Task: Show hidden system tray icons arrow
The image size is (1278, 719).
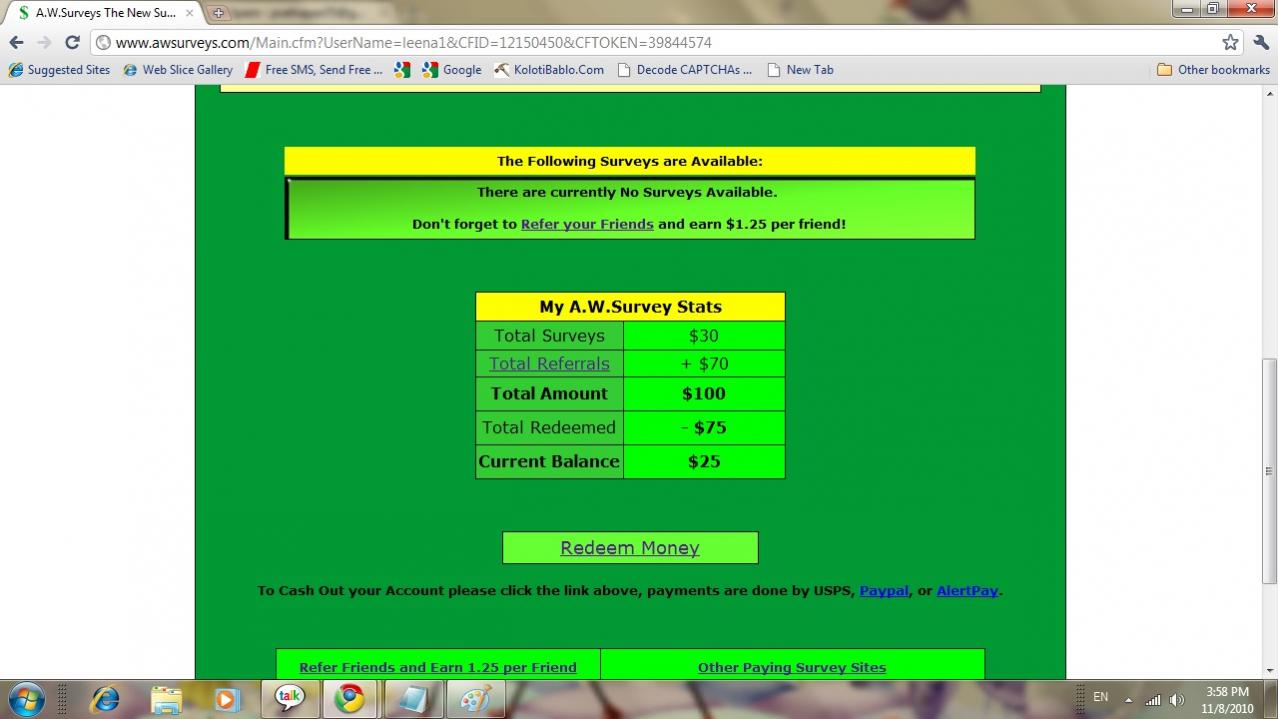Action: [1129, 699]
